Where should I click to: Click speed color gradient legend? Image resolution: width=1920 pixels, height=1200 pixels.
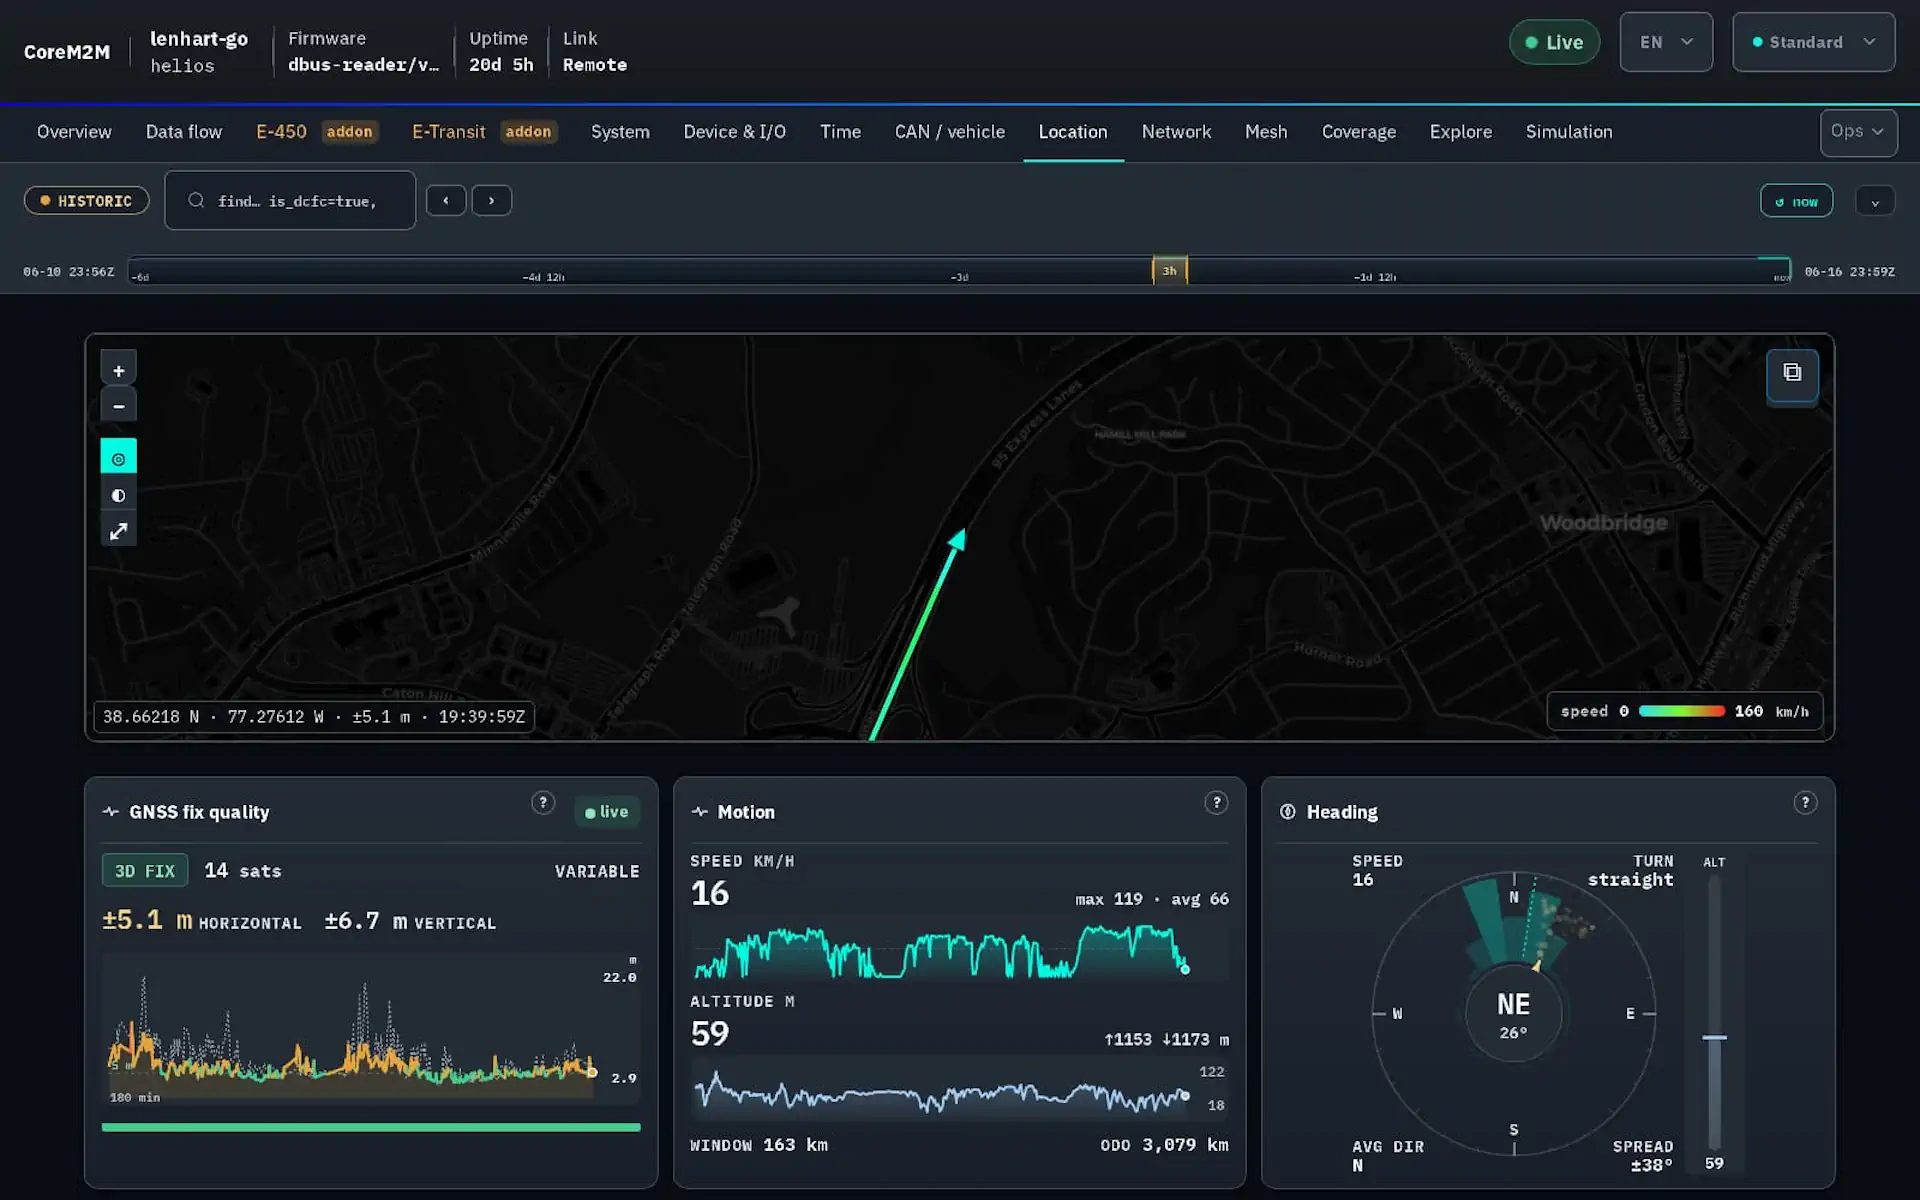[x=1682, y=711]
